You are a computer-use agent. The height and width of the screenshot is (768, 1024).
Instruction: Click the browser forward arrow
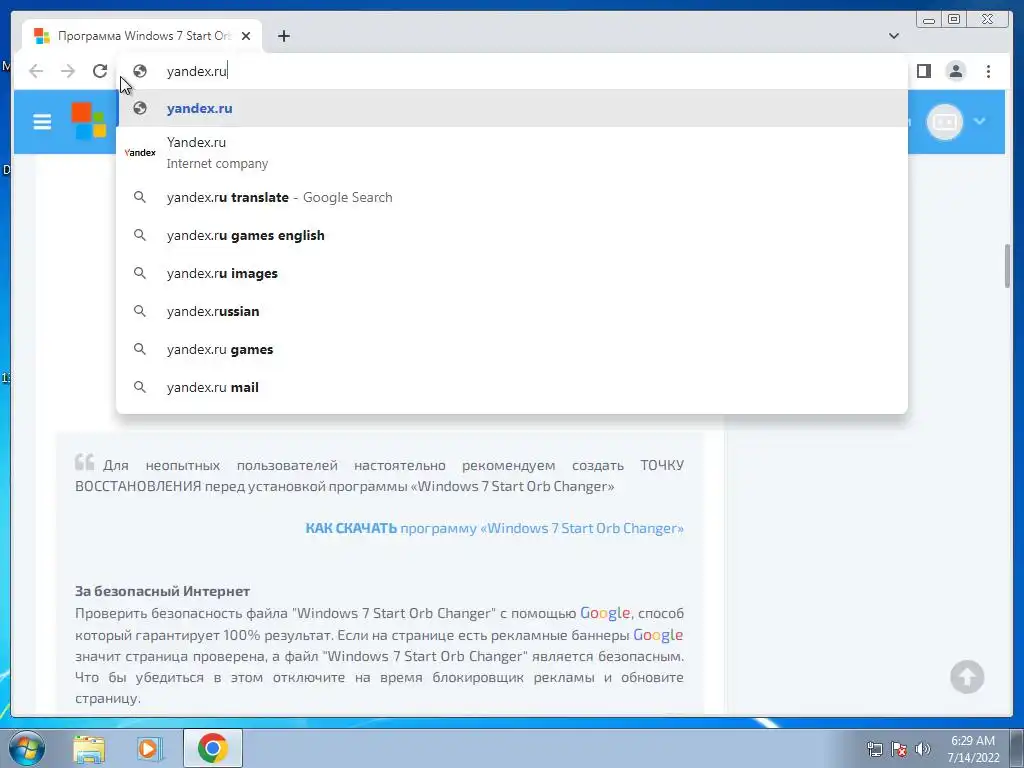68,71
